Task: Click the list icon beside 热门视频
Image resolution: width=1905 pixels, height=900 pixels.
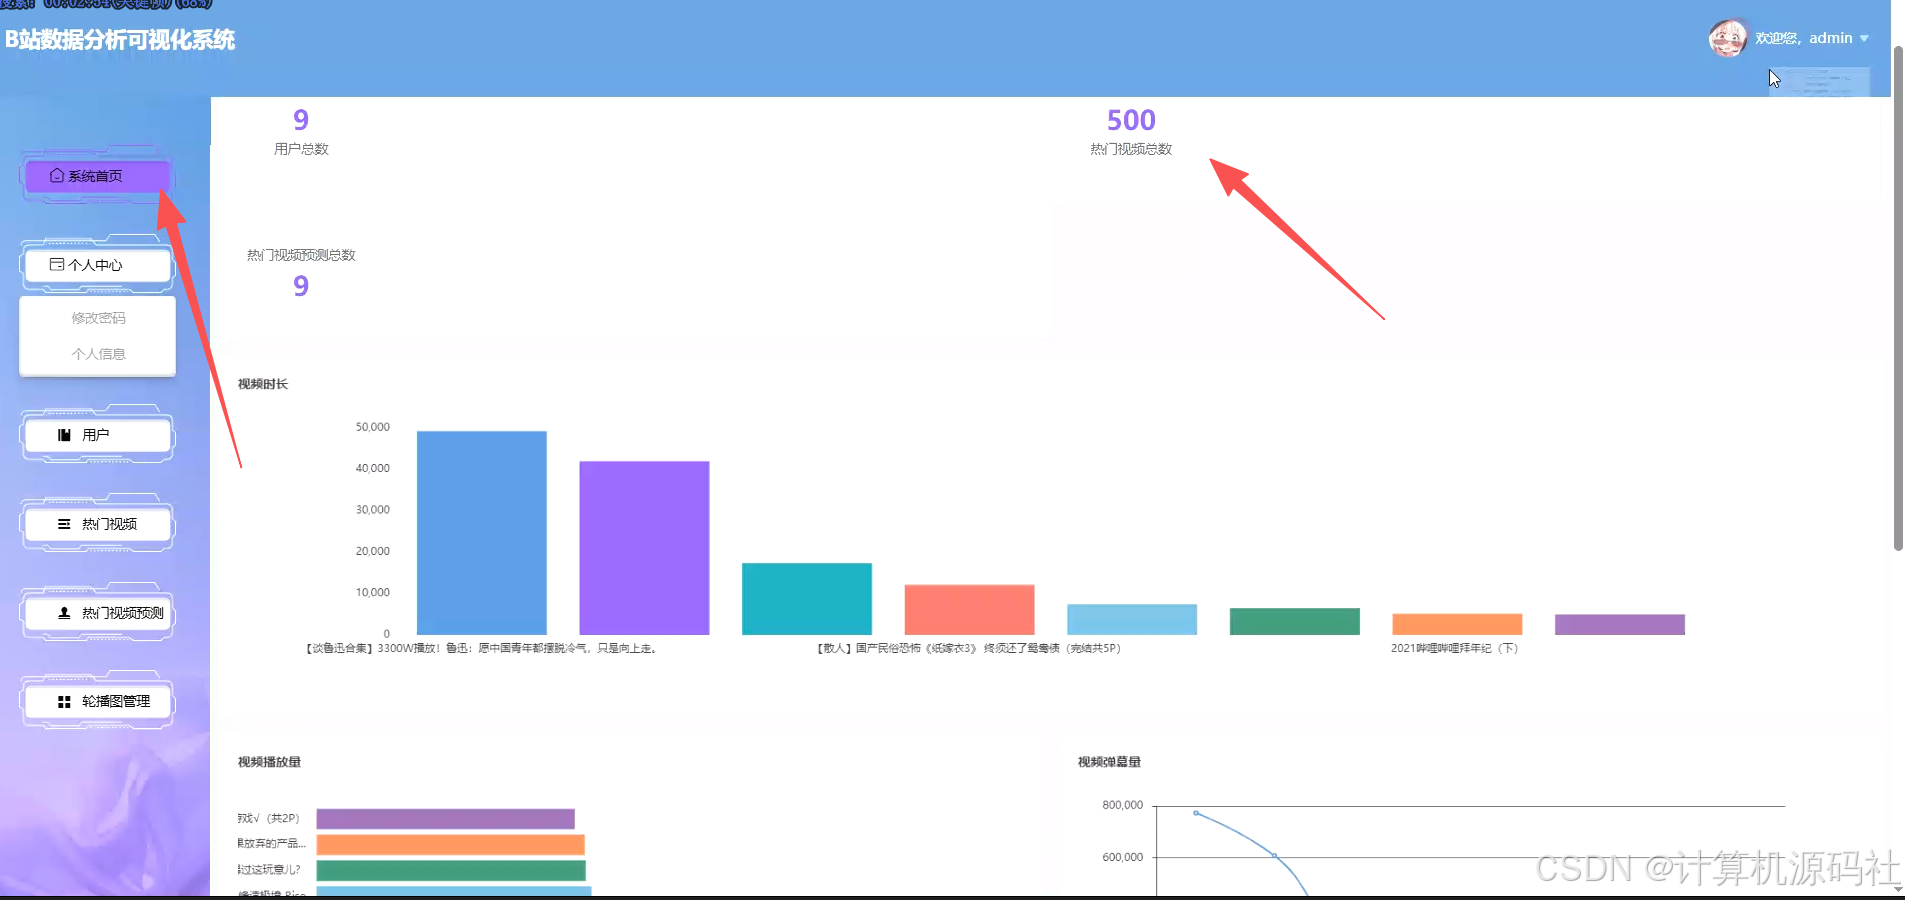Action: coord(64,524)
